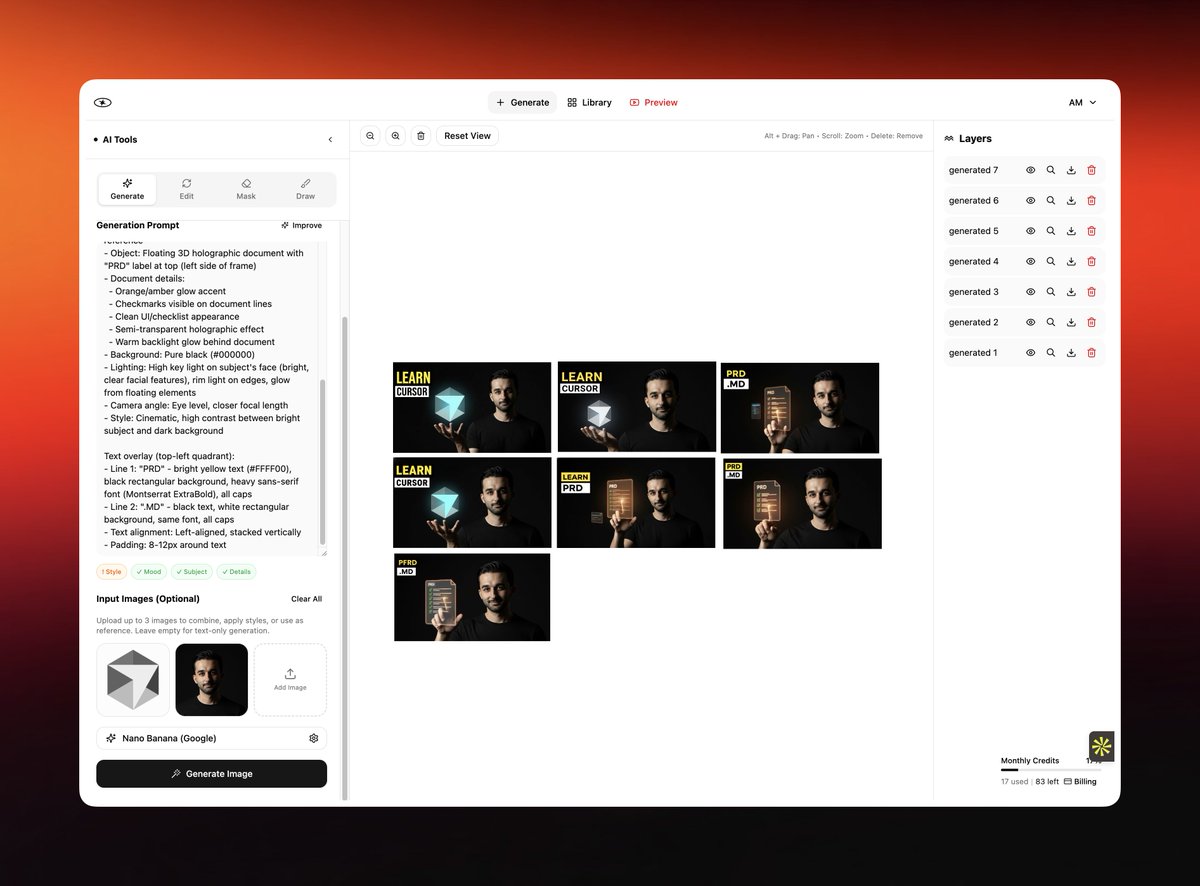Click Clear All for input images
This screenshot has width=1200, height=886.
(306, 598)
